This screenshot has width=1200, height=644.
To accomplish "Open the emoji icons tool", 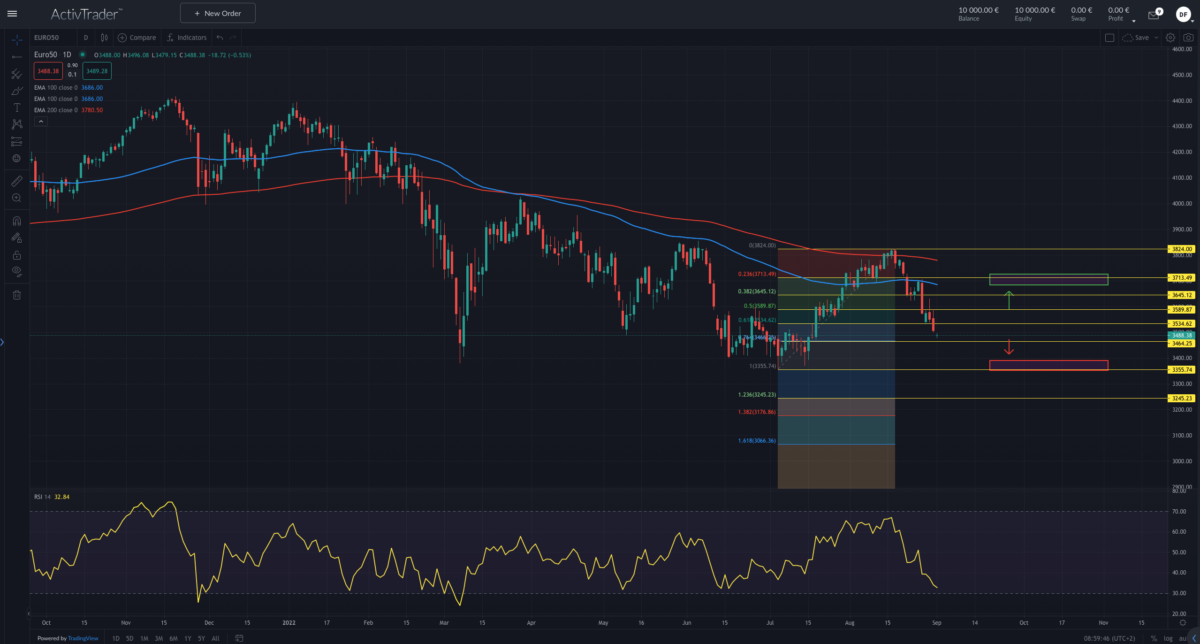I will [16, 158].
